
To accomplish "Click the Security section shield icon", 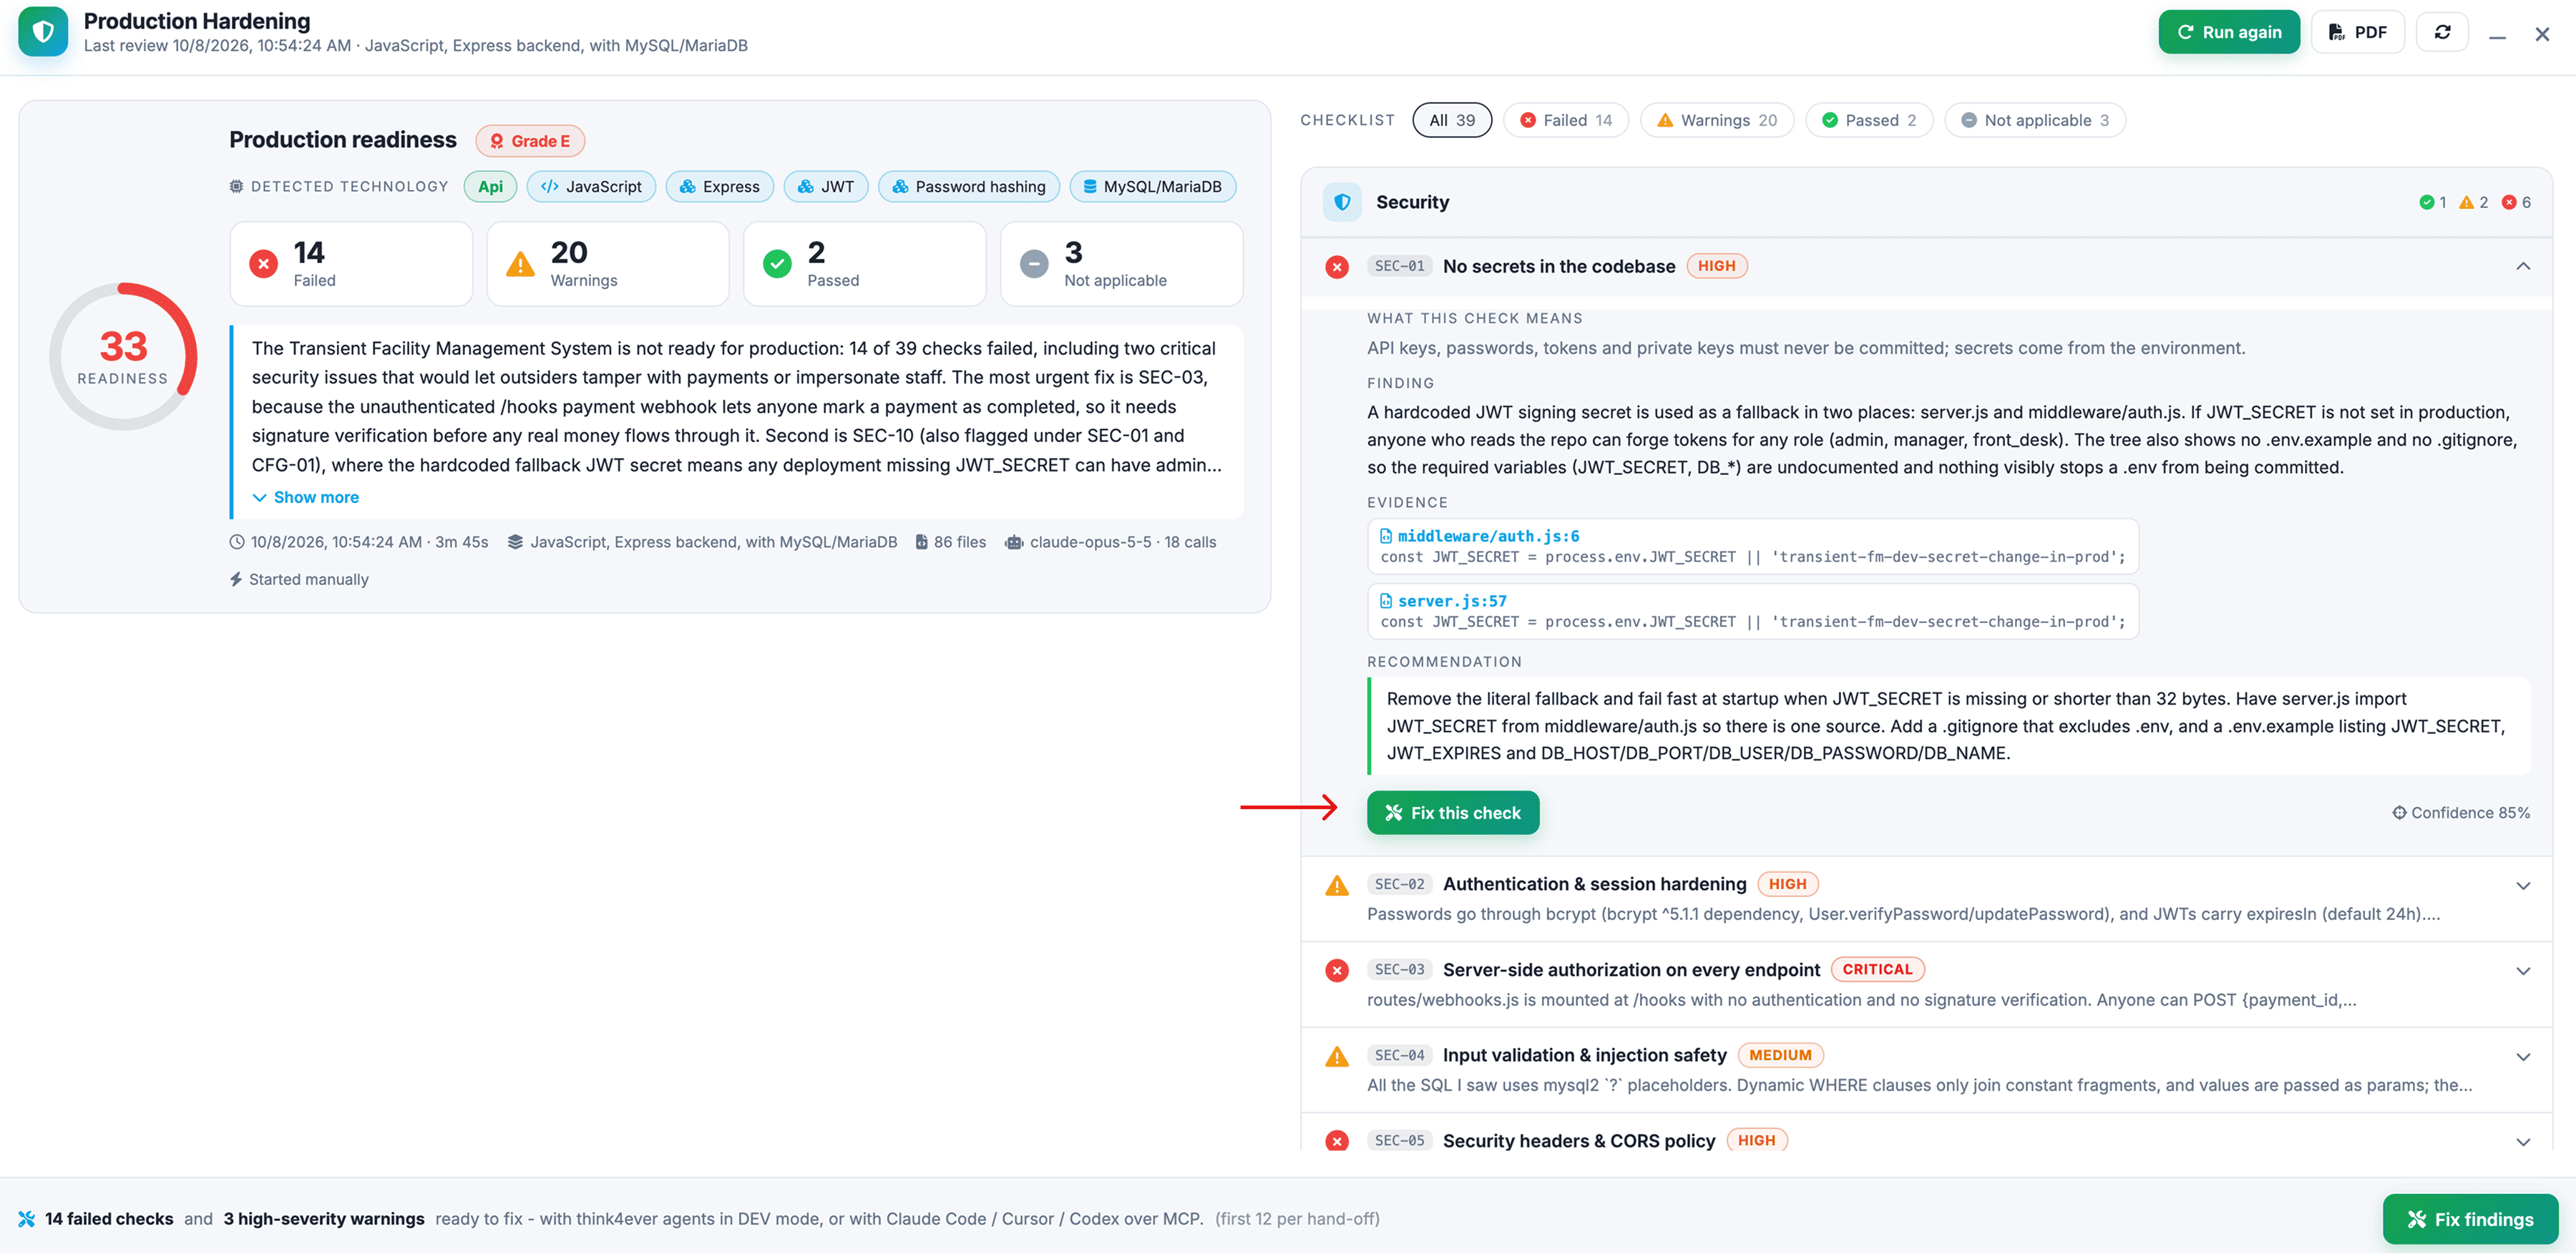I will coord(1342,202).
